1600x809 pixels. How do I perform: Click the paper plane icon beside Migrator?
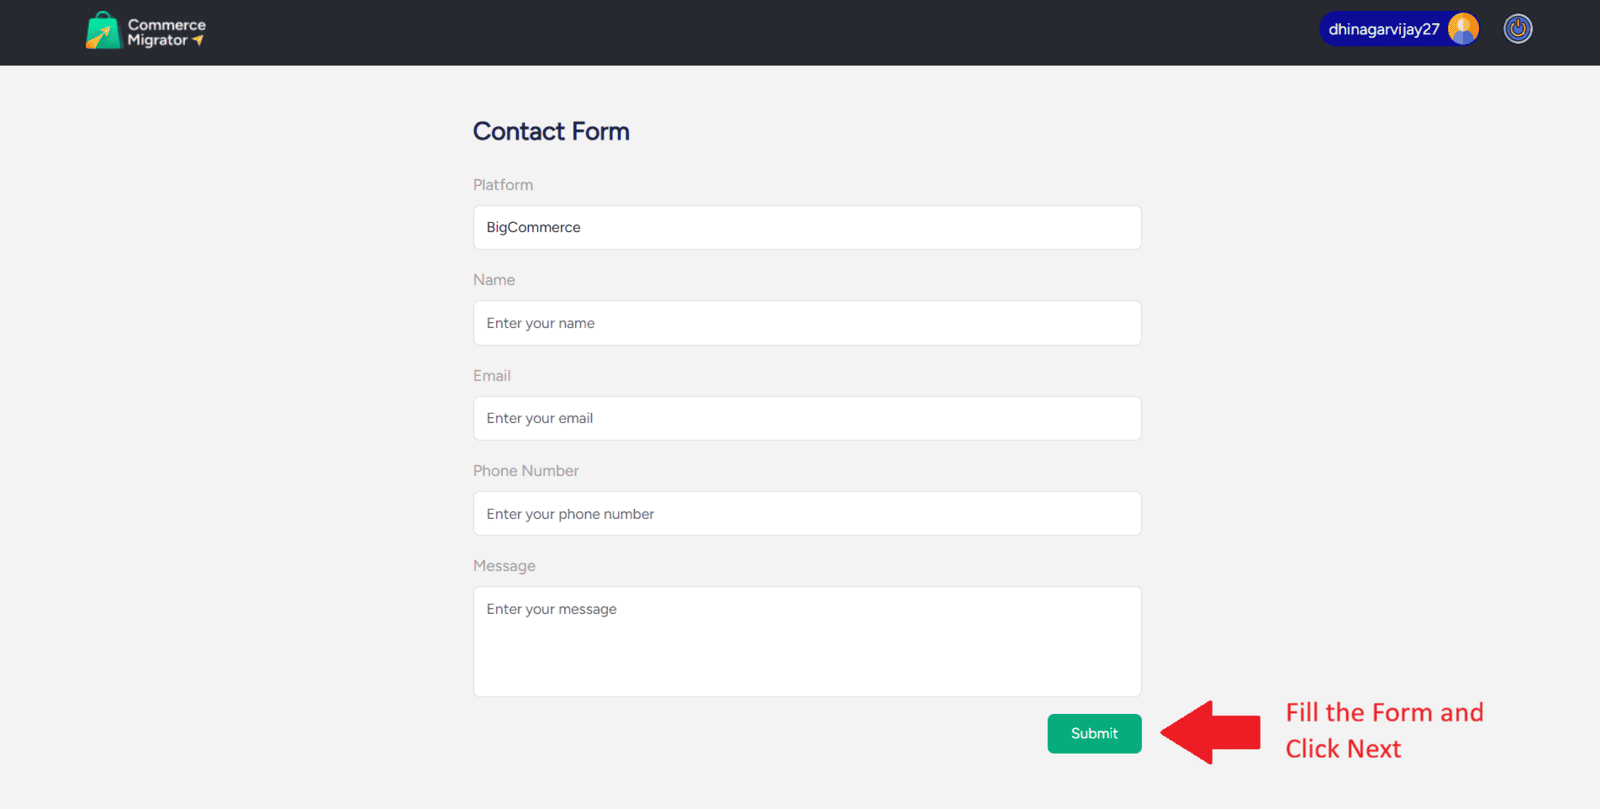click(x=198, y=41)
